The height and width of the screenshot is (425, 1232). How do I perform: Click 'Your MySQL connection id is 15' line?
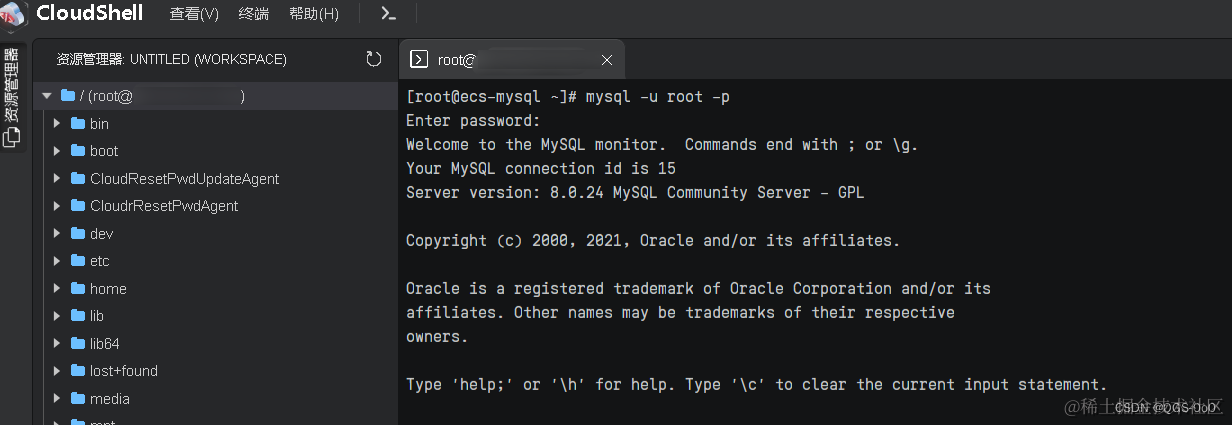tap(541, 169)
